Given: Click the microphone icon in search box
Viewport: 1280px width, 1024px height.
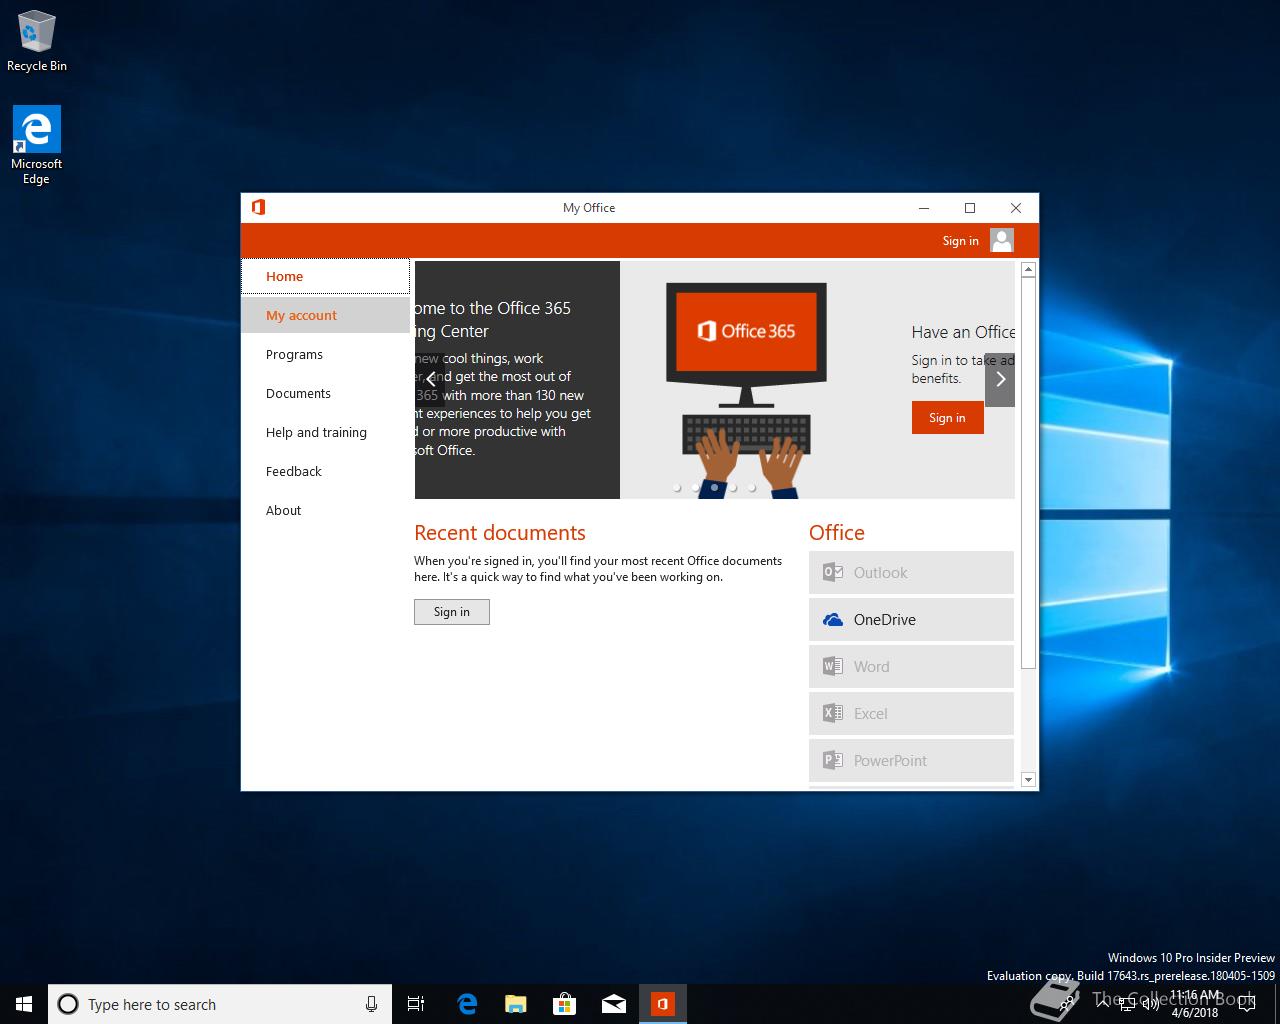Looking at the screenshot, I should (371, 1004).
